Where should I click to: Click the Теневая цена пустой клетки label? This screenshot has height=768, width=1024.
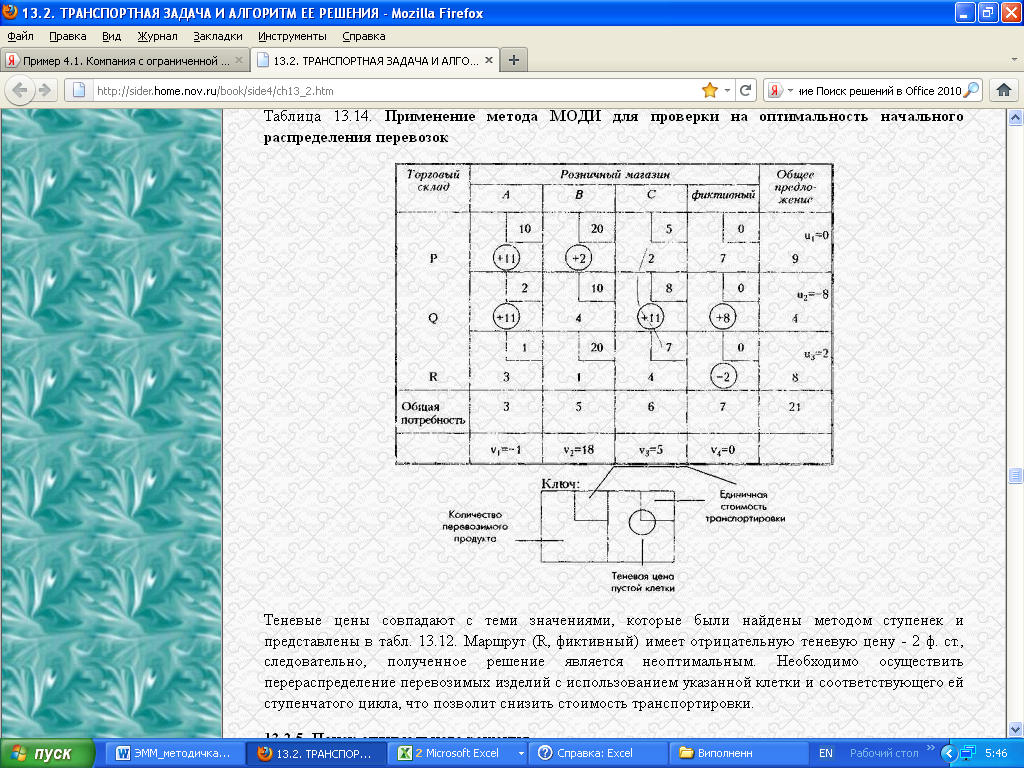[x=643, y=583]
